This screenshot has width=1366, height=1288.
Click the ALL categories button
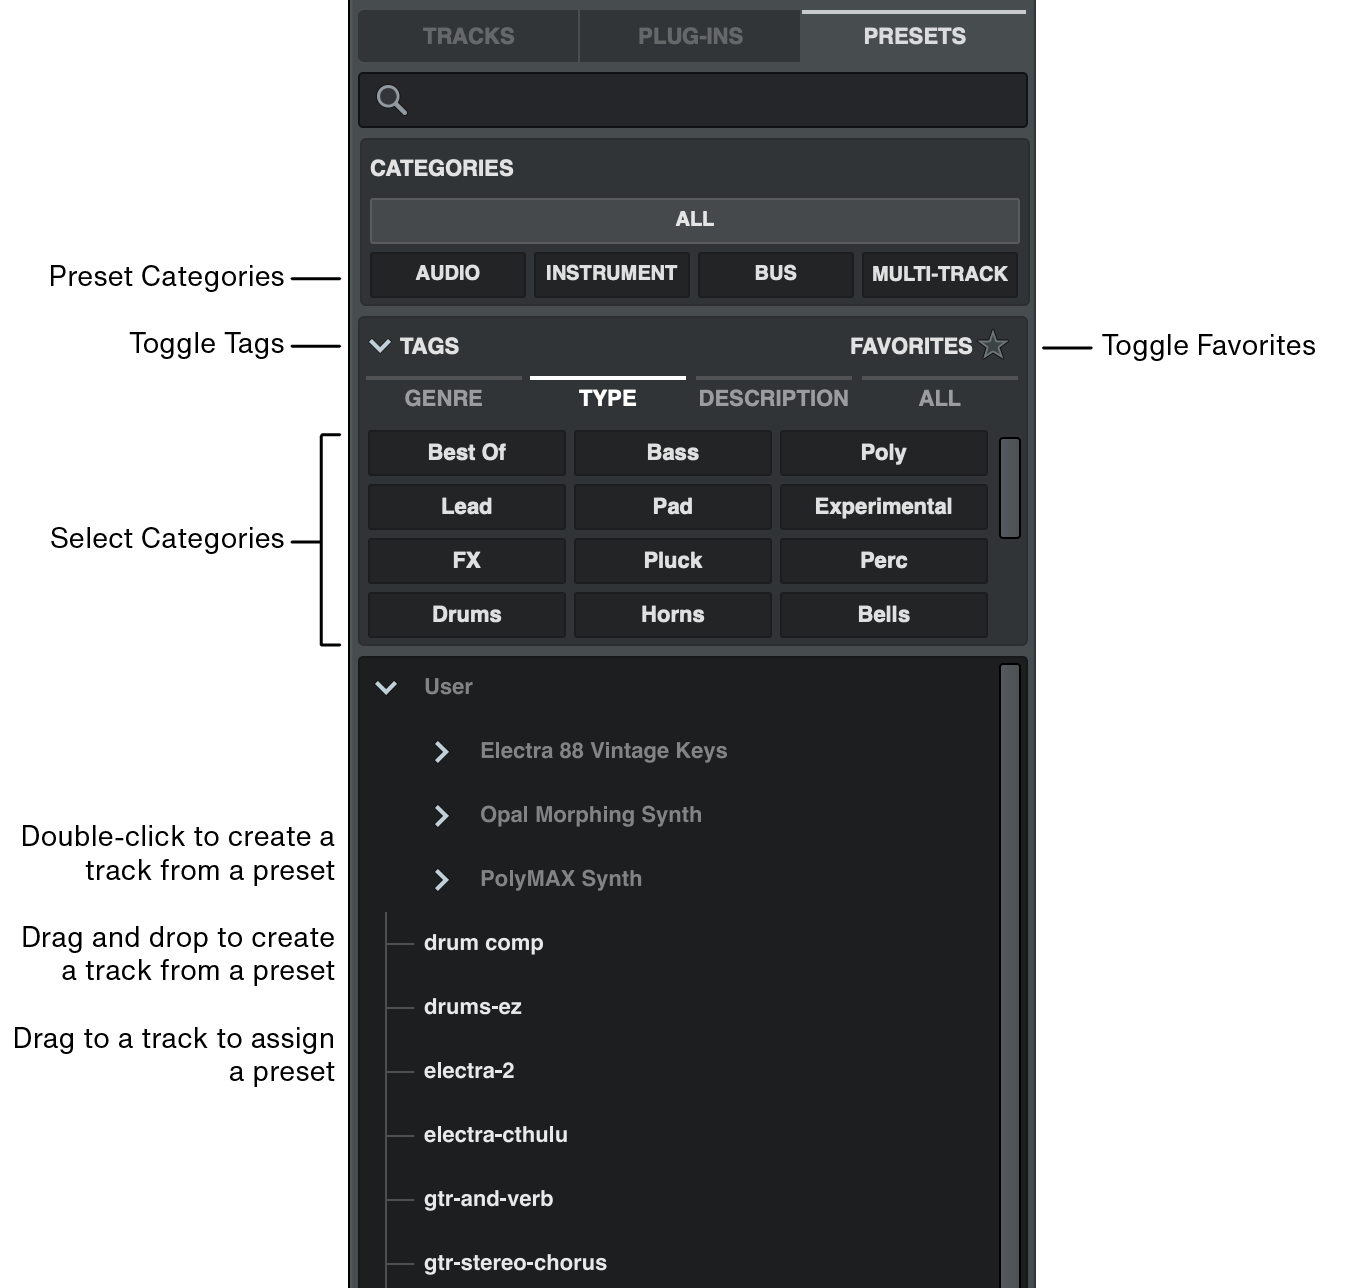694,219
